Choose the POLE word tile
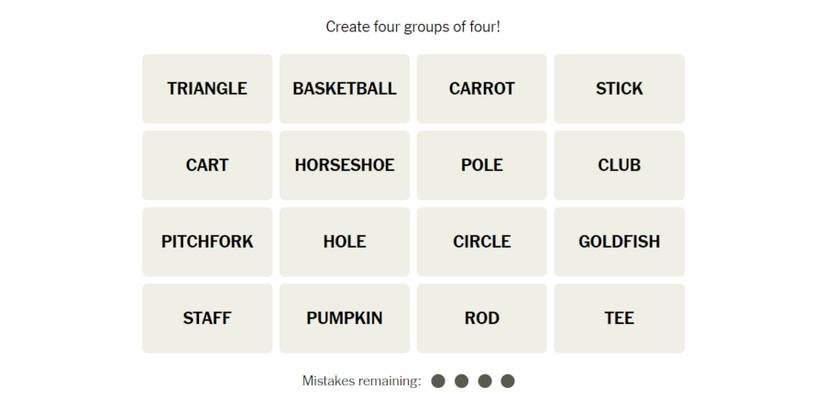This screenshot has width=825, height=413. [x=481, y=165]
